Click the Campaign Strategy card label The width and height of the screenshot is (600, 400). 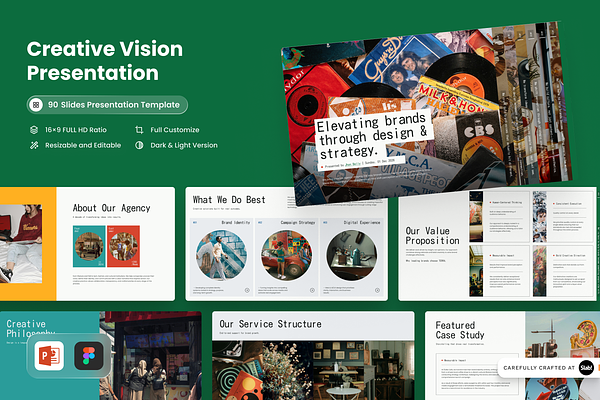pyautogui.click(x=298, y=222)
